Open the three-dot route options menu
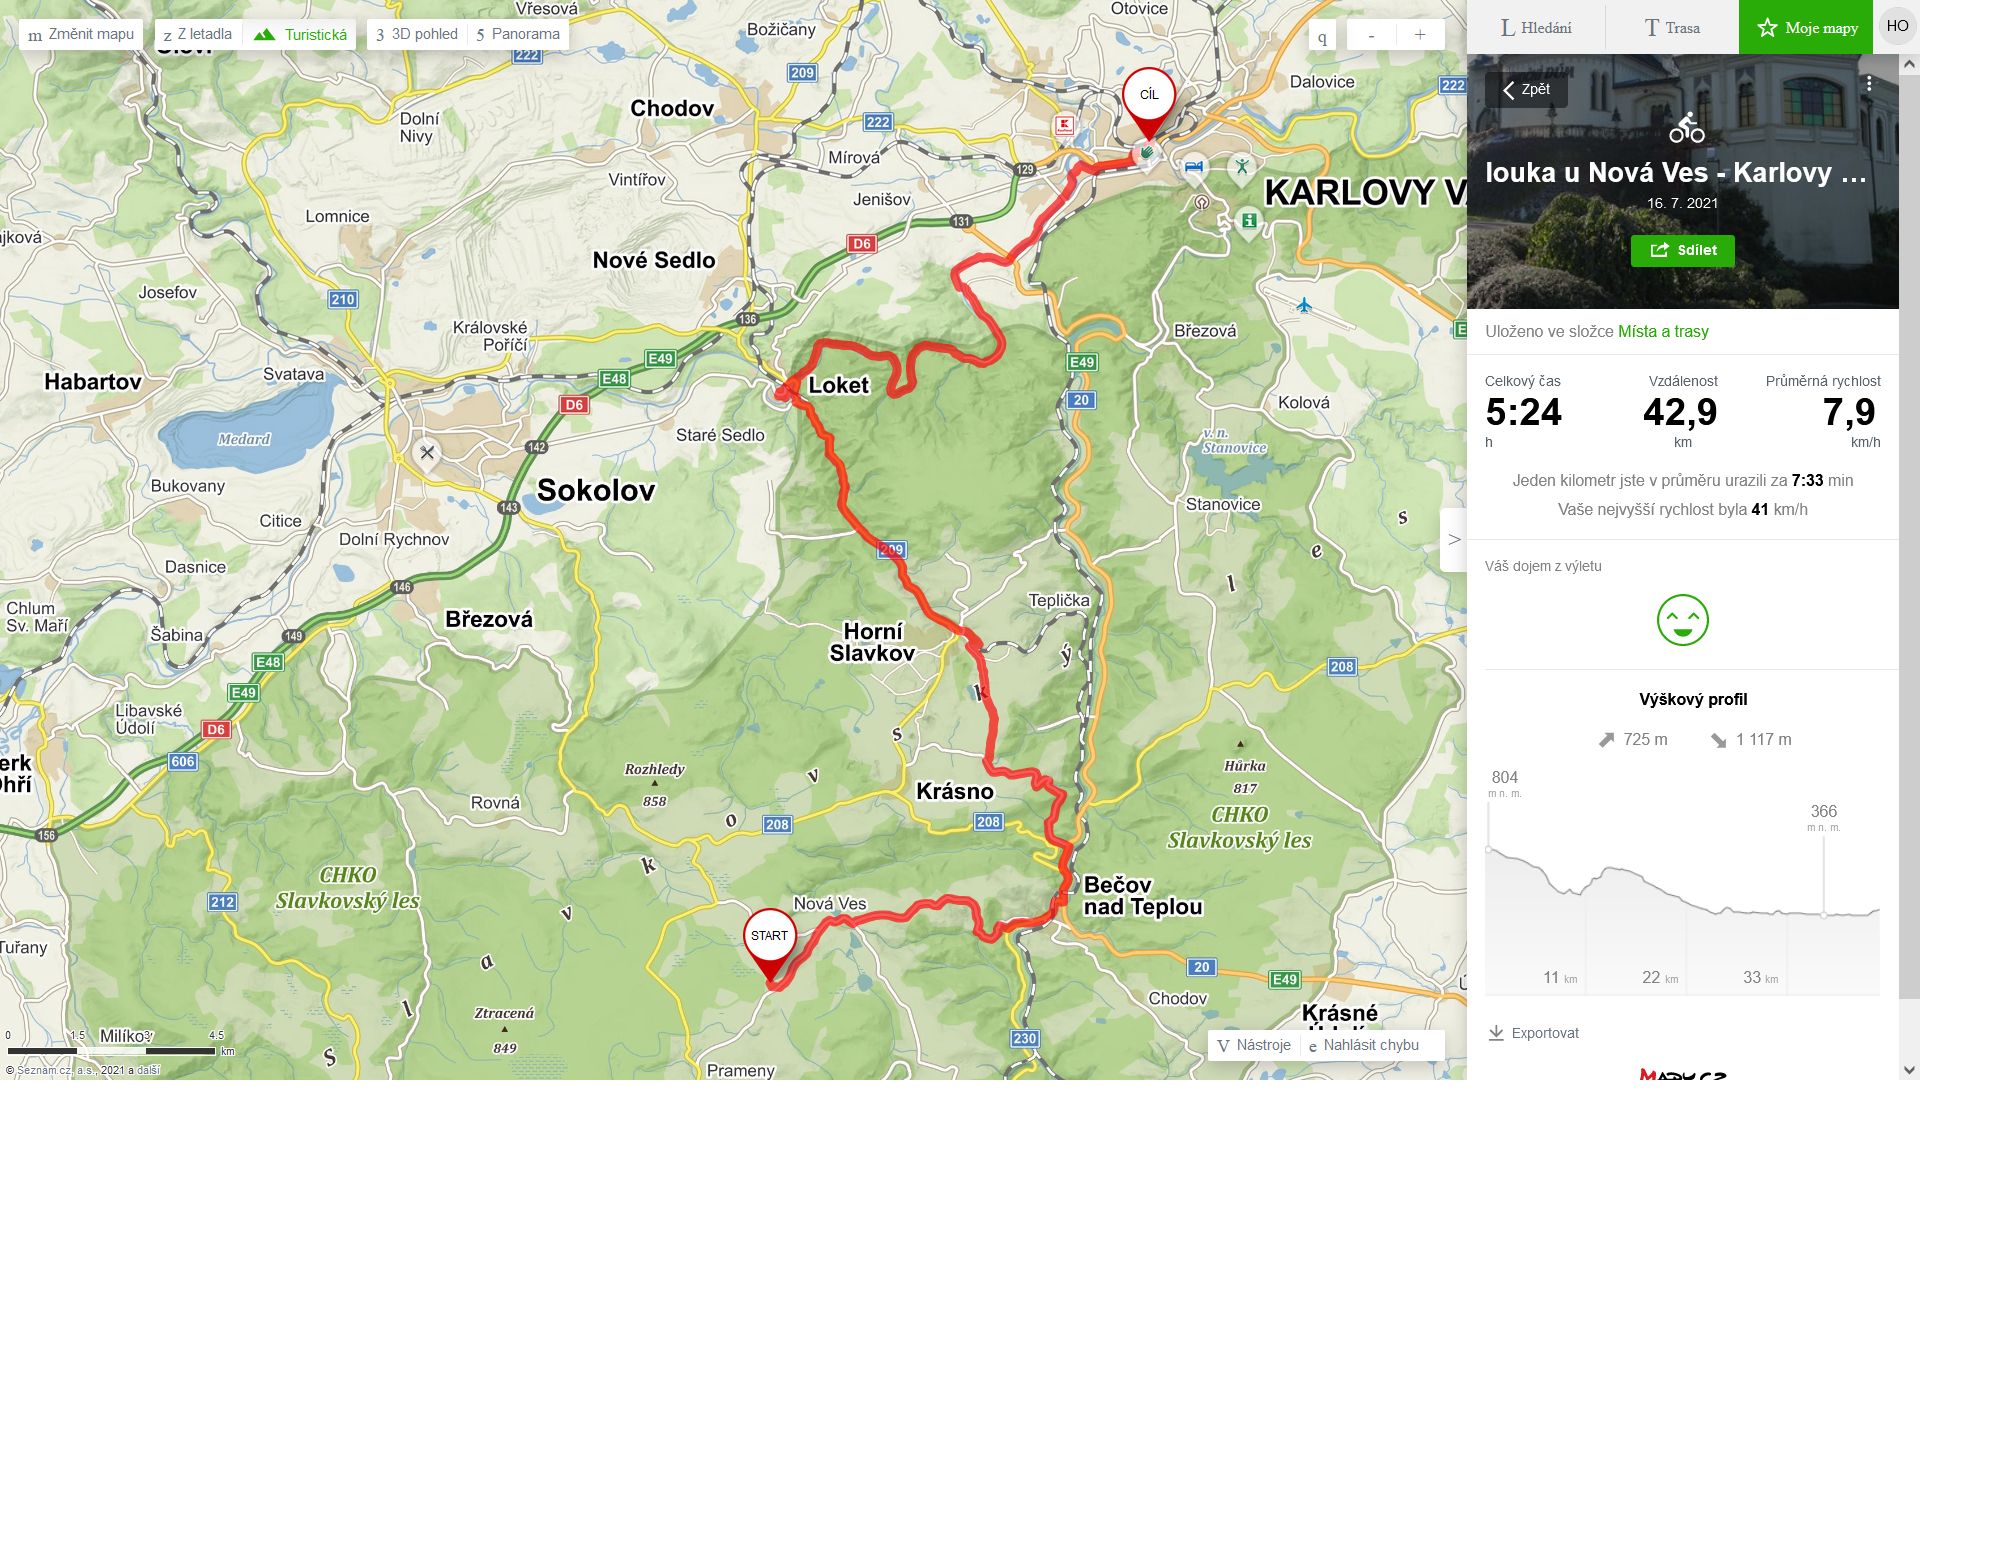2004x1548 pixels. (x=1868, y=84)
